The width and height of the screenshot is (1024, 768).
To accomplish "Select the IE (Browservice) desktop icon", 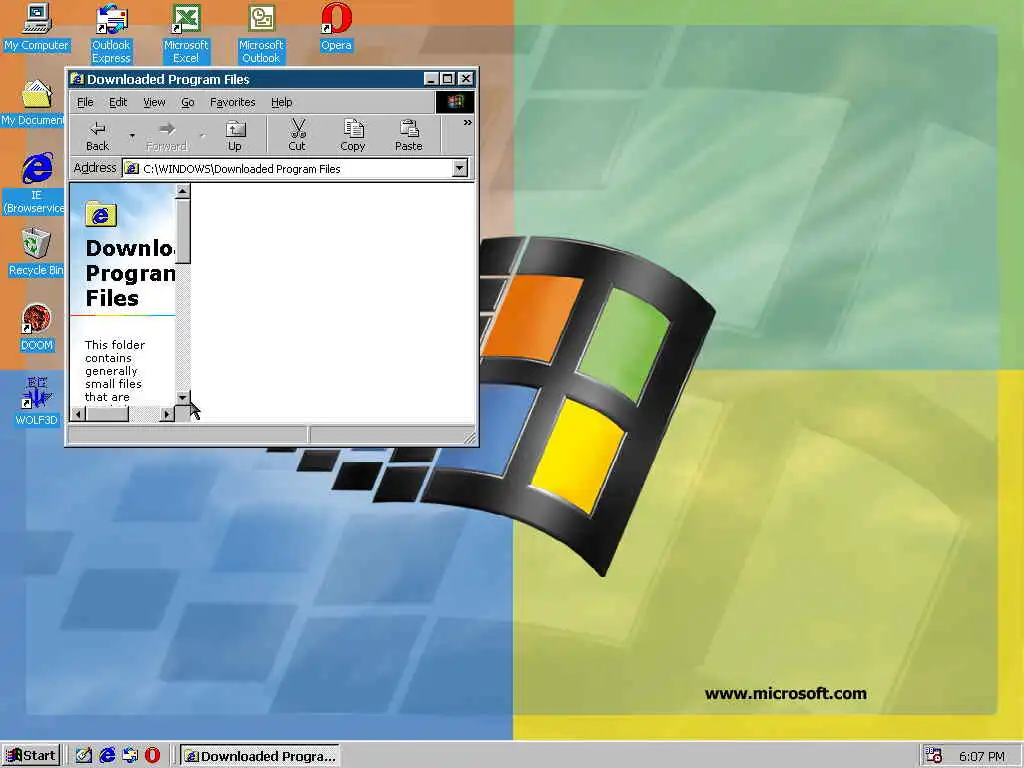I will click(34, 183).
